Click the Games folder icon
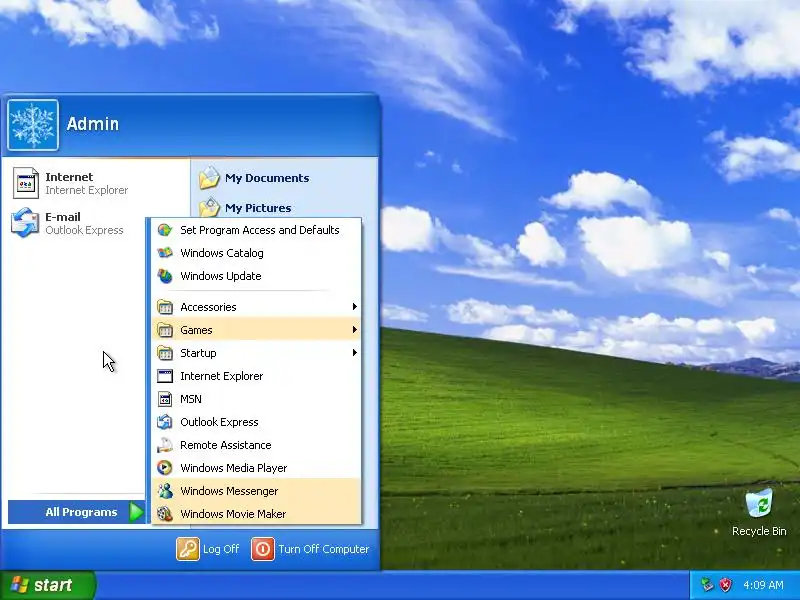Screen dimensions: 800x600 pyautogui.click(x=164, y=330)
